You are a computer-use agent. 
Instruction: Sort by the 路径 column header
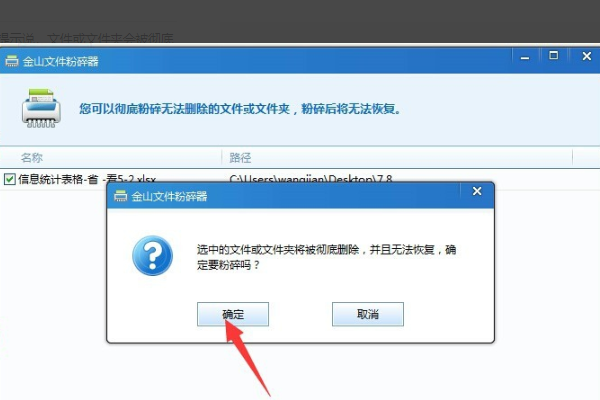tap(240, 158)
